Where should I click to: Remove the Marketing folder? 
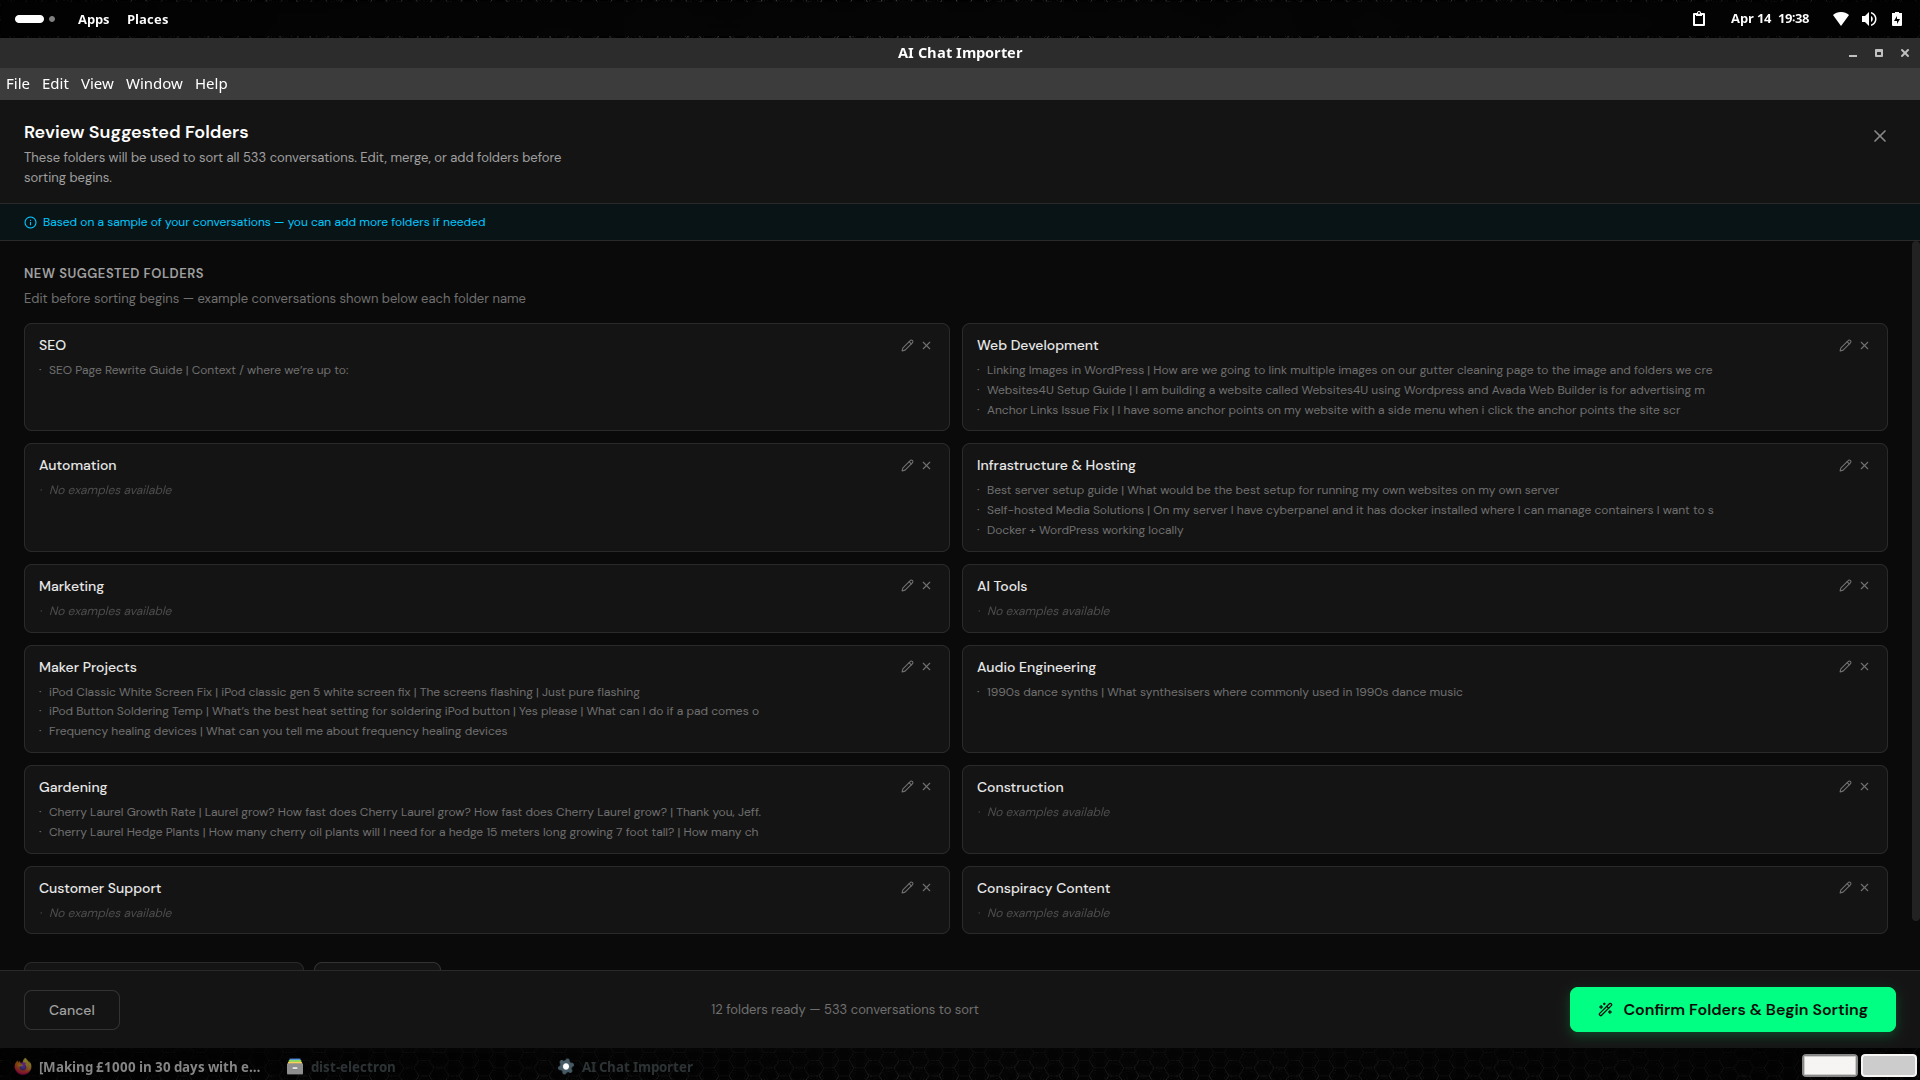click(926, 585)
